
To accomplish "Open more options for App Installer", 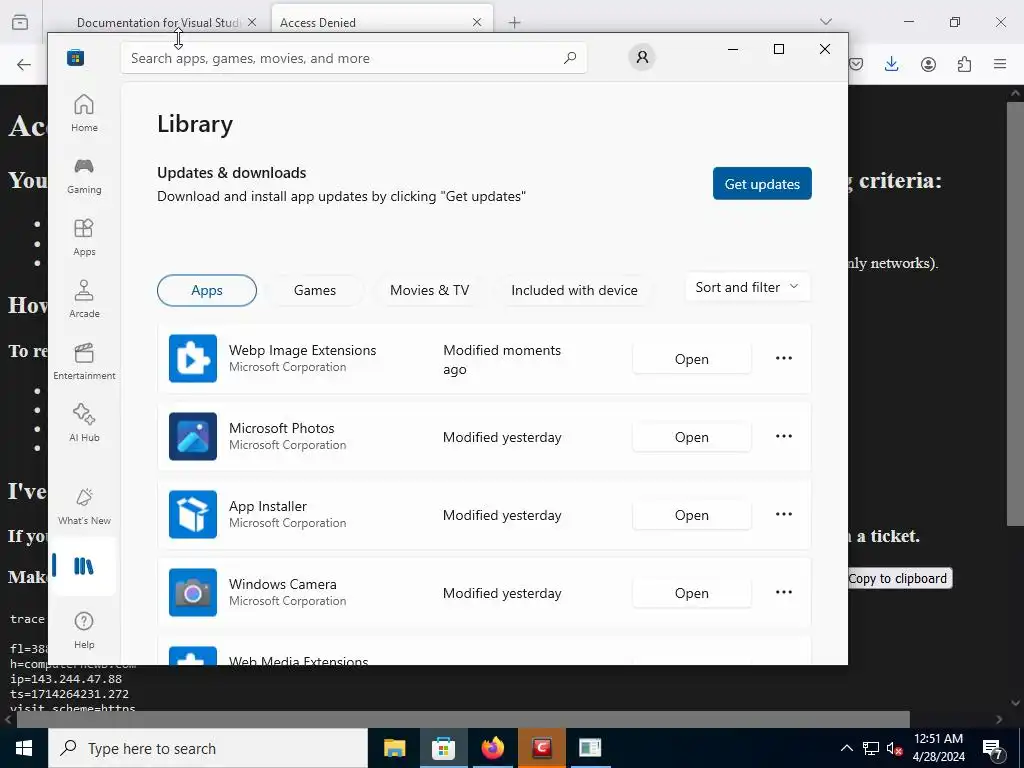I will tap(784, 514).
